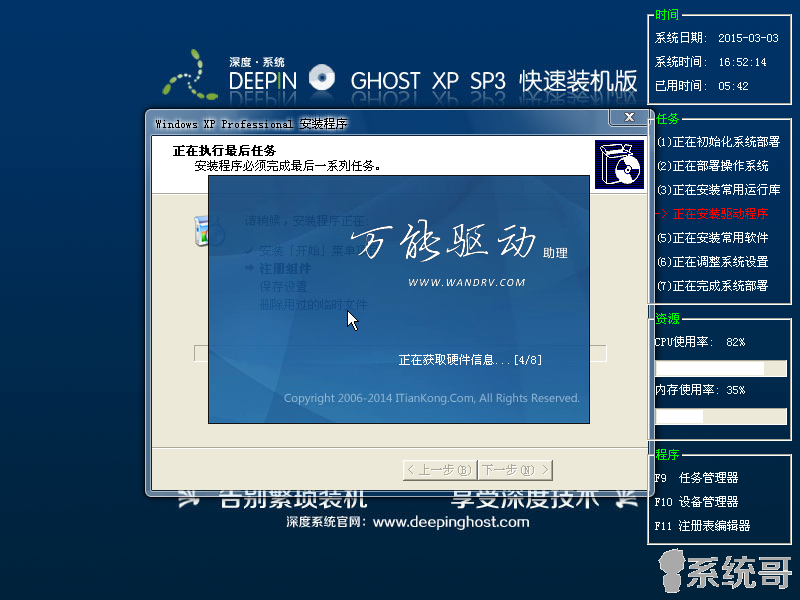Click the Deepin CD disc icon

coord(322,78)
